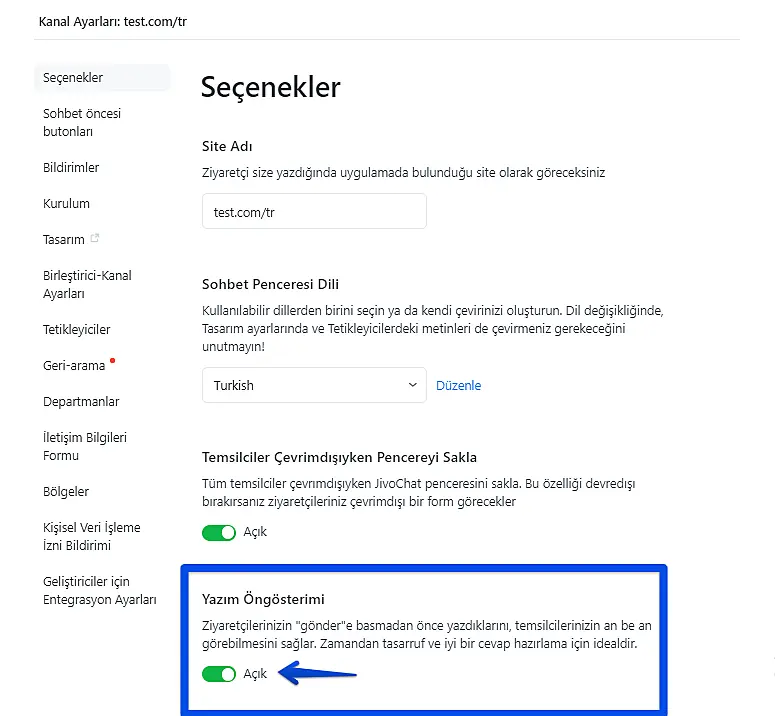Open Seçenekler in the sidebar
The height and width of the screenshot is (716, 775).
coord(73,78)
